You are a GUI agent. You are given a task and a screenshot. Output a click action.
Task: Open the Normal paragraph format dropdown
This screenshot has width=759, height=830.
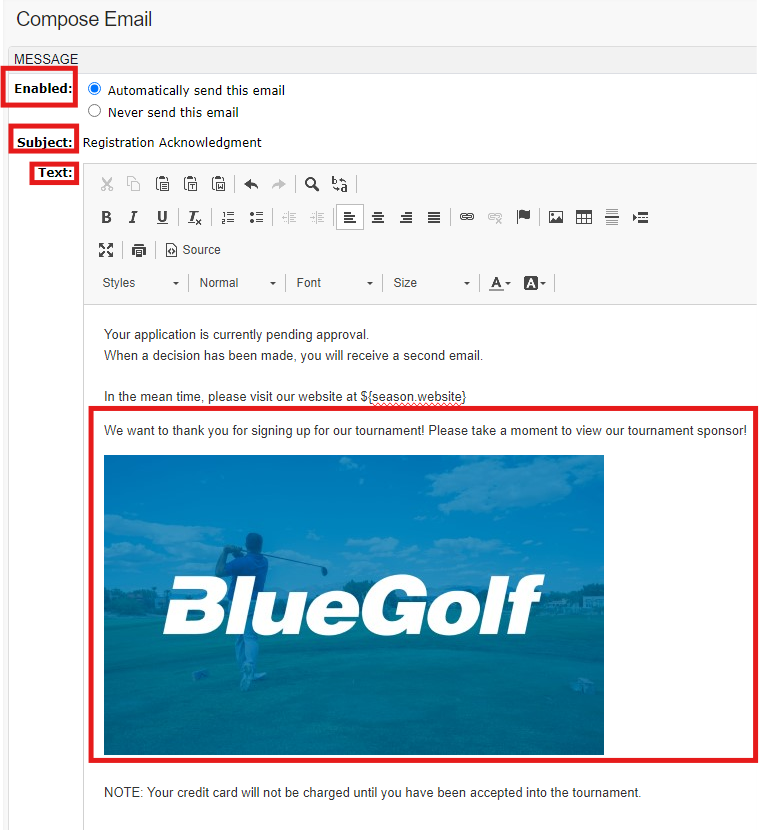(238, 283)
